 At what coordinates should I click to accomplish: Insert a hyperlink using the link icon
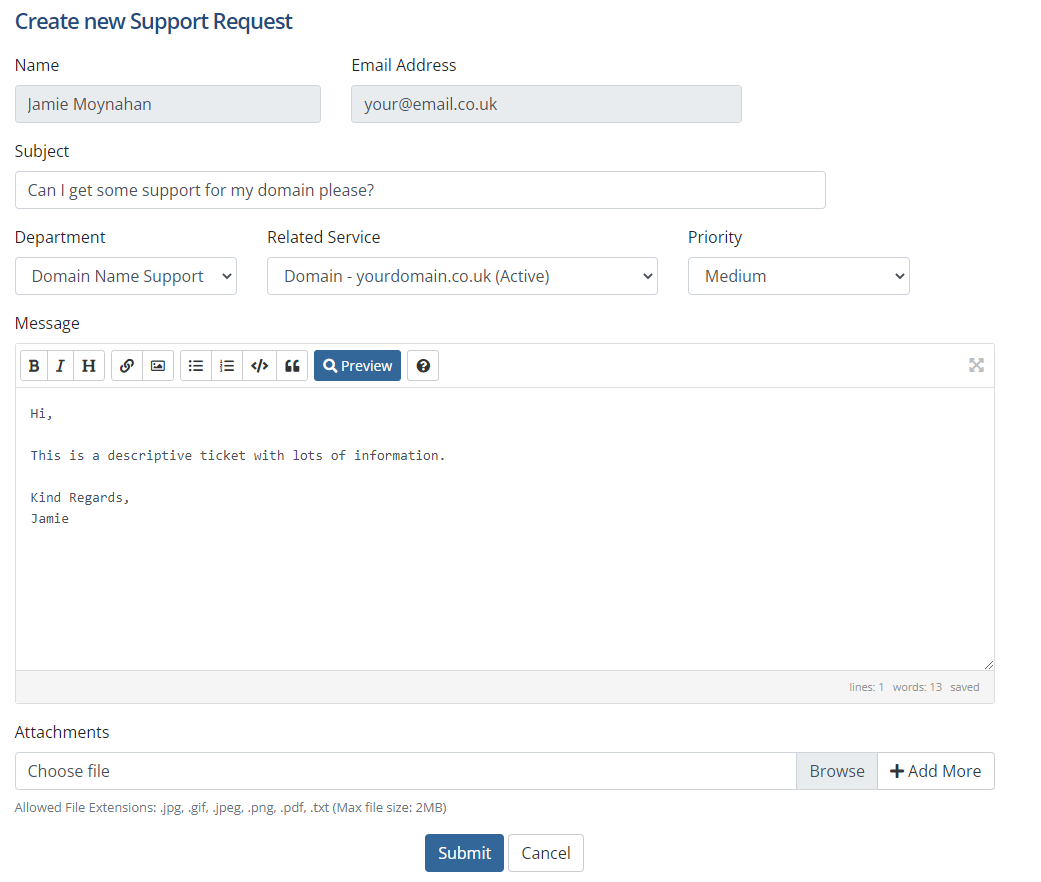click(127, 366)
